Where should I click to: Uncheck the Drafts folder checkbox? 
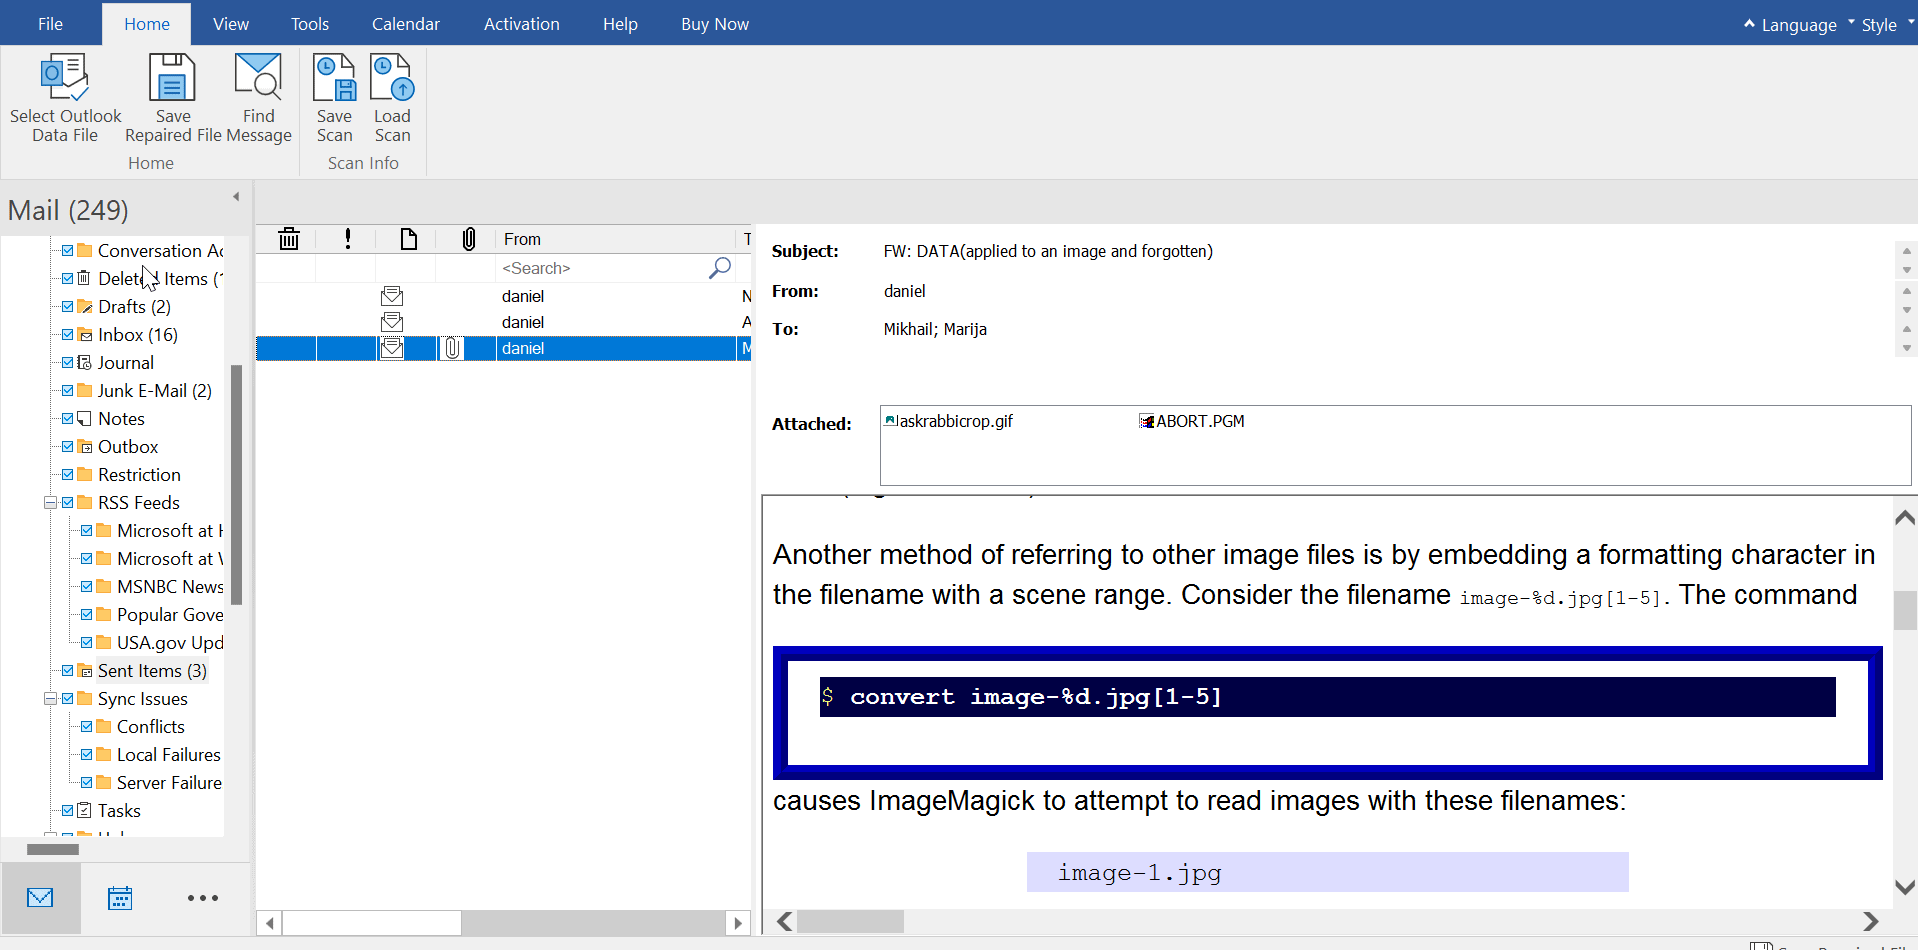click(66, 306)
